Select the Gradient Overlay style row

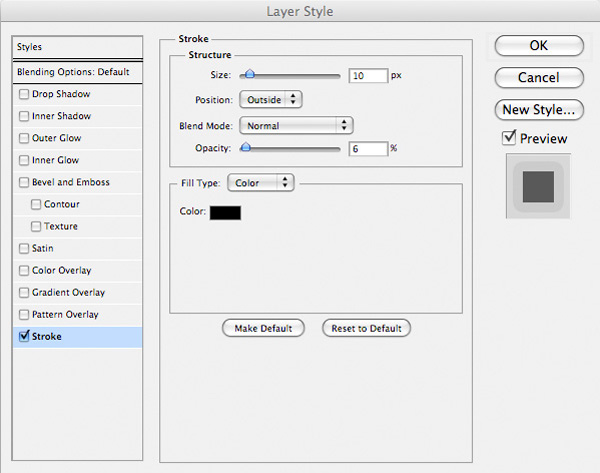coord(78,293)
